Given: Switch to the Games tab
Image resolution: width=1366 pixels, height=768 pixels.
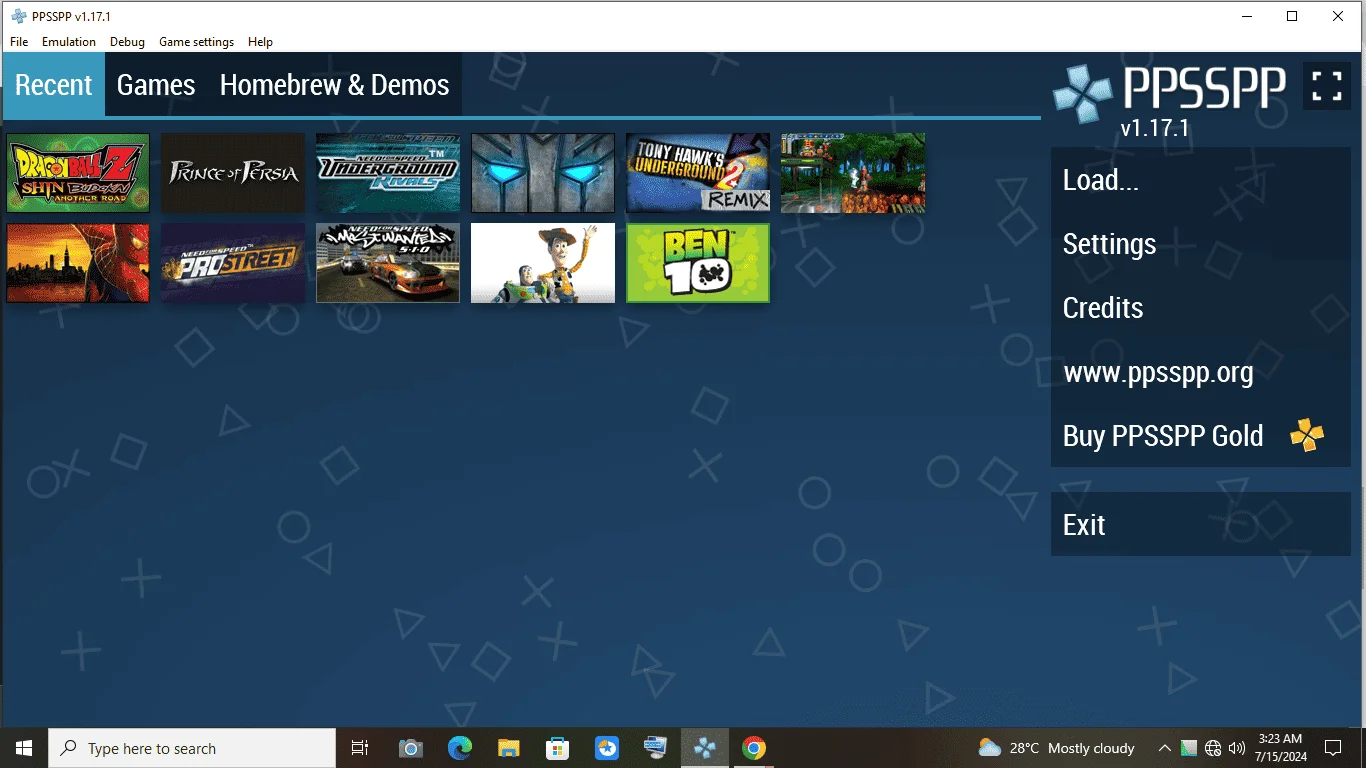Looking at the screenshot, I should click(156, 85).
